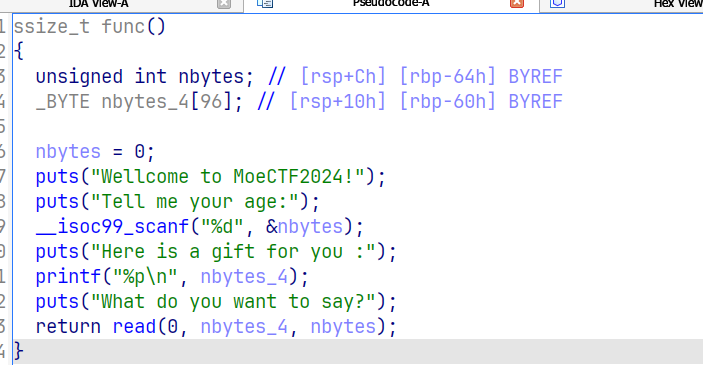Close the Pseudocode-A tab with red X
703x365 pixels.
517,4
